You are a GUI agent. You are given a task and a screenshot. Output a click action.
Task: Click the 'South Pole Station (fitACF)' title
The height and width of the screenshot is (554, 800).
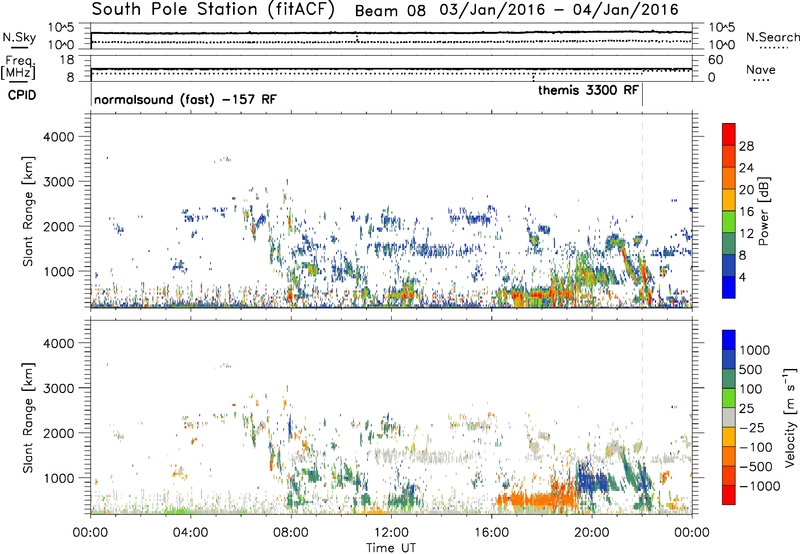(213, 10)
